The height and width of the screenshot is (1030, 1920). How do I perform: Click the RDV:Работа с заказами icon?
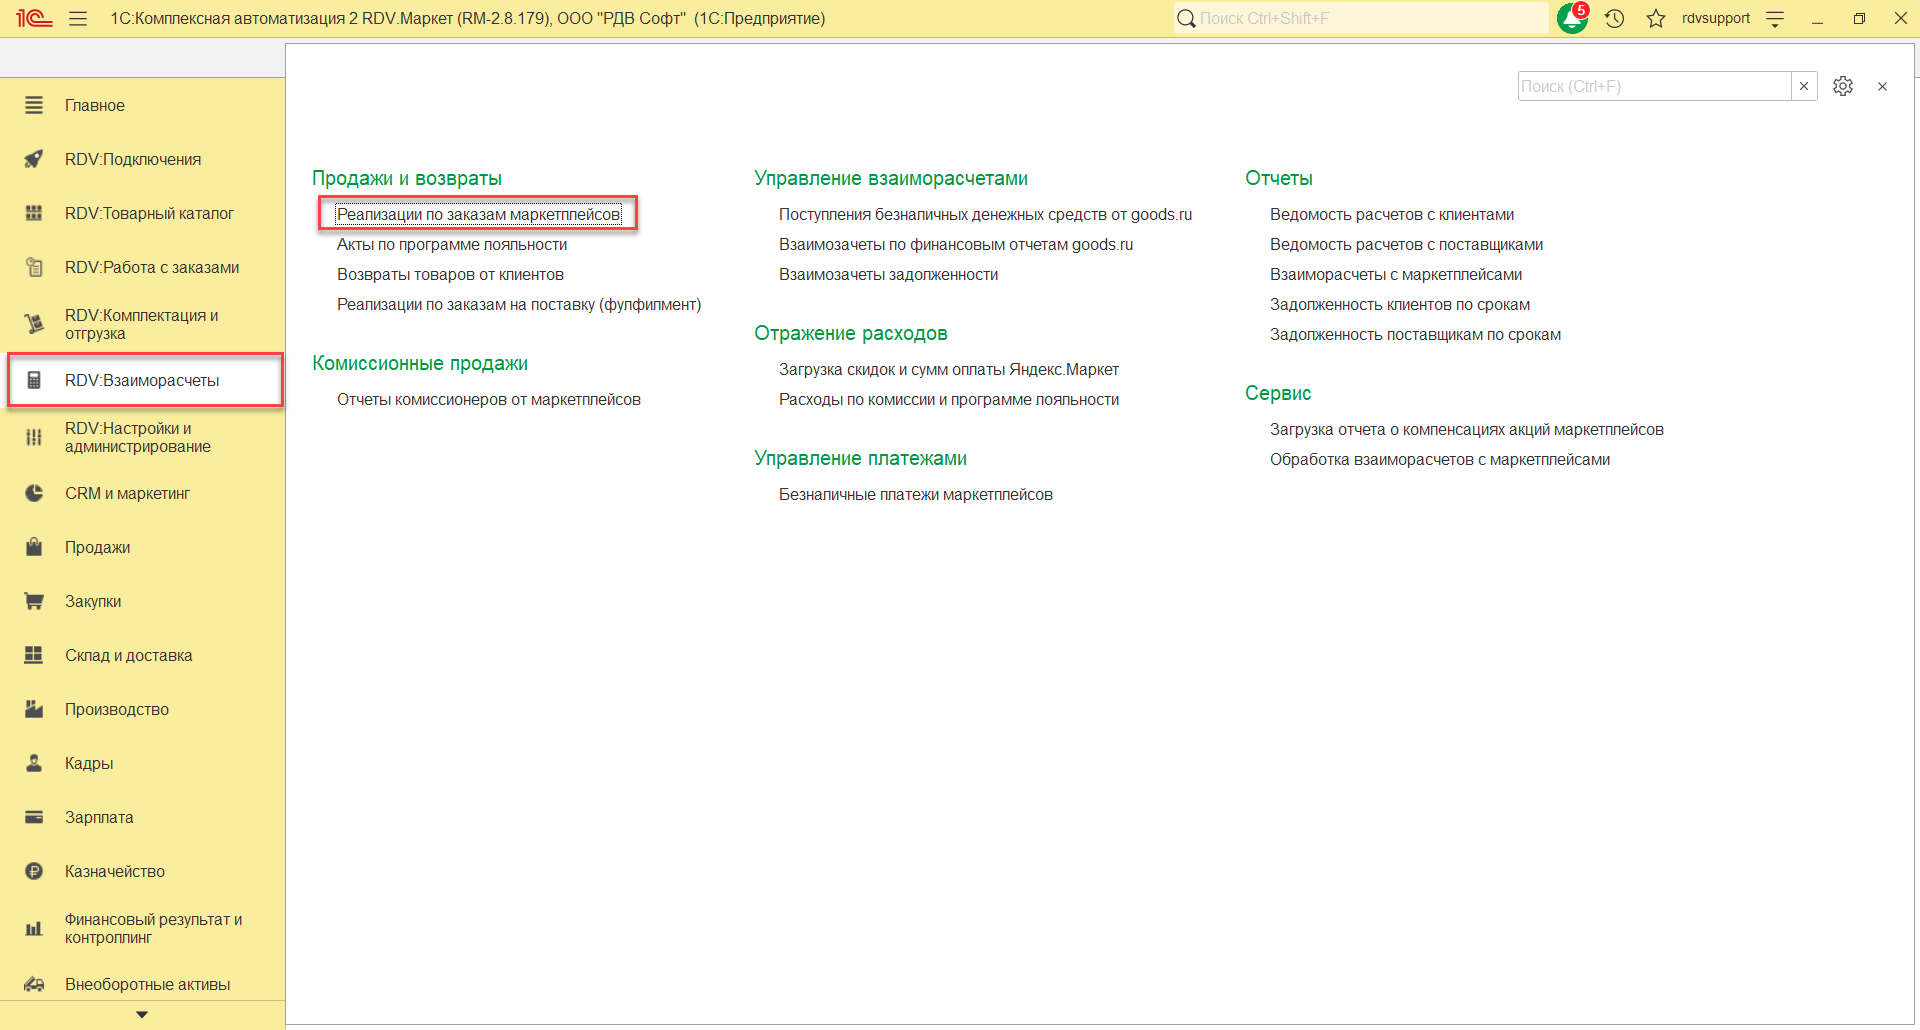(34, 267)
